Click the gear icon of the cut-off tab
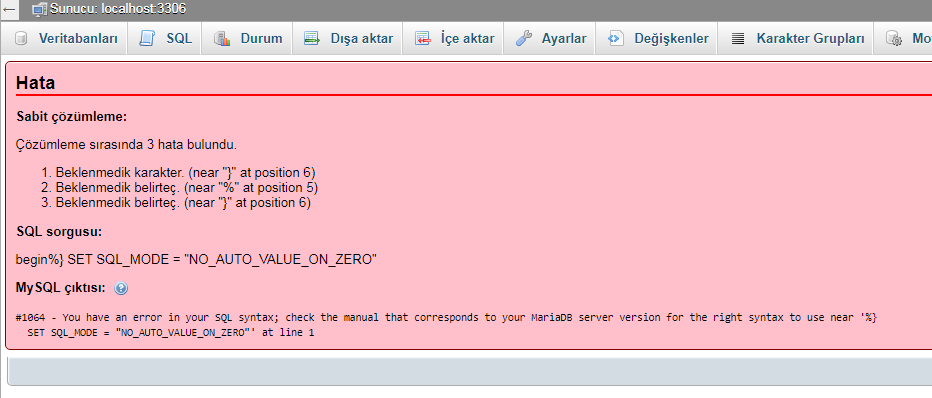 894,39
